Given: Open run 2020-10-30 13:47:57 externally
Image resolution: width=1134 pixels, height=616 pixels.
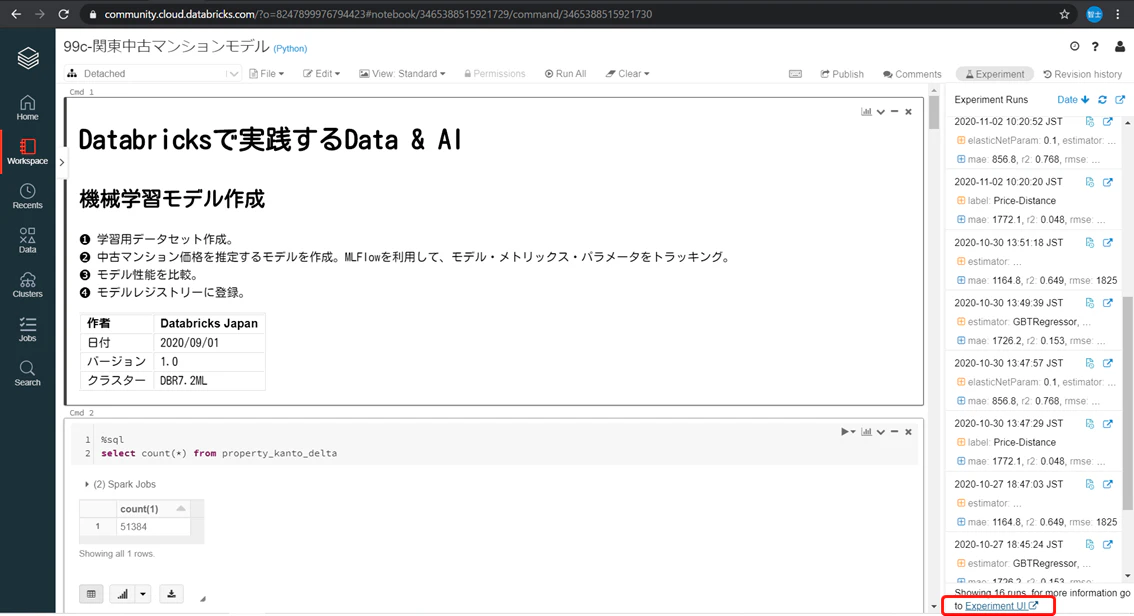Looking at the screenshot, I should click(1107, 363).
